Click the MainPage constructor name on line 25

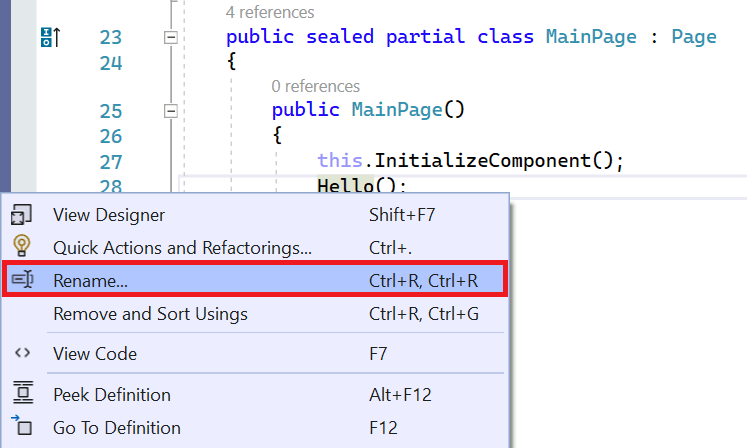(397, 110)
